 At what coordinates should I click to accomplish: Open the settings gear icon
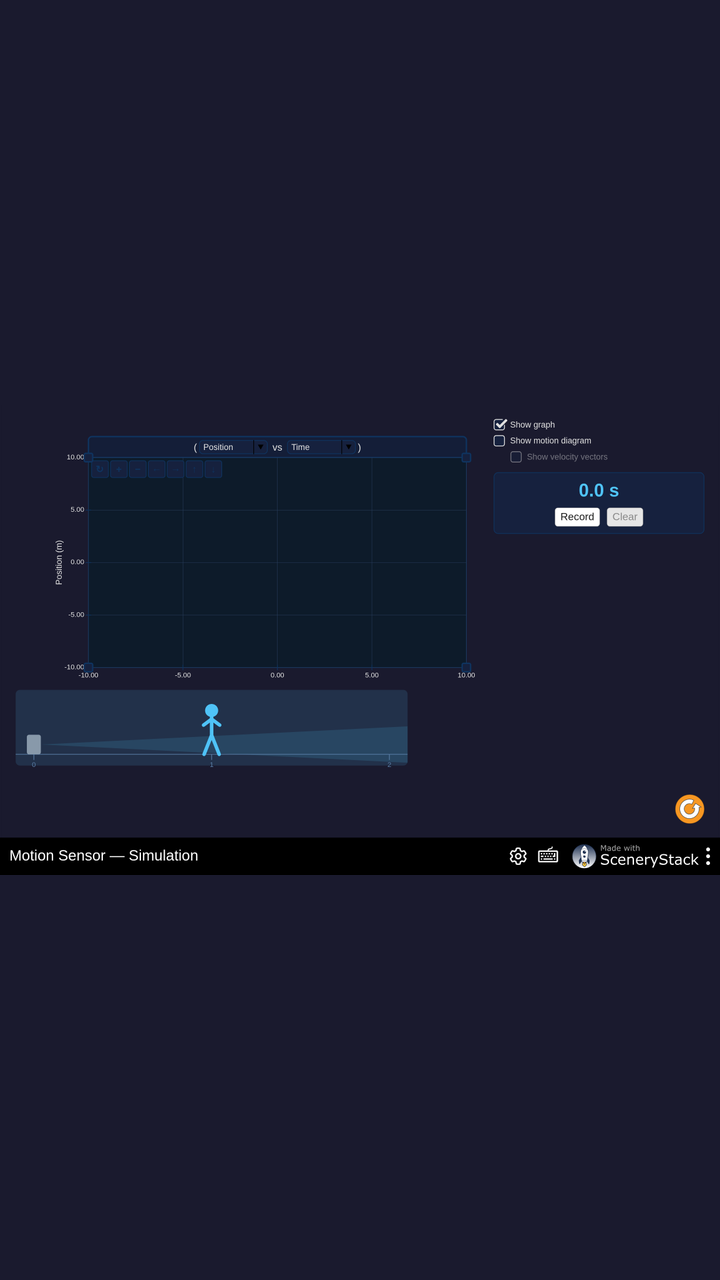[518, 856]
